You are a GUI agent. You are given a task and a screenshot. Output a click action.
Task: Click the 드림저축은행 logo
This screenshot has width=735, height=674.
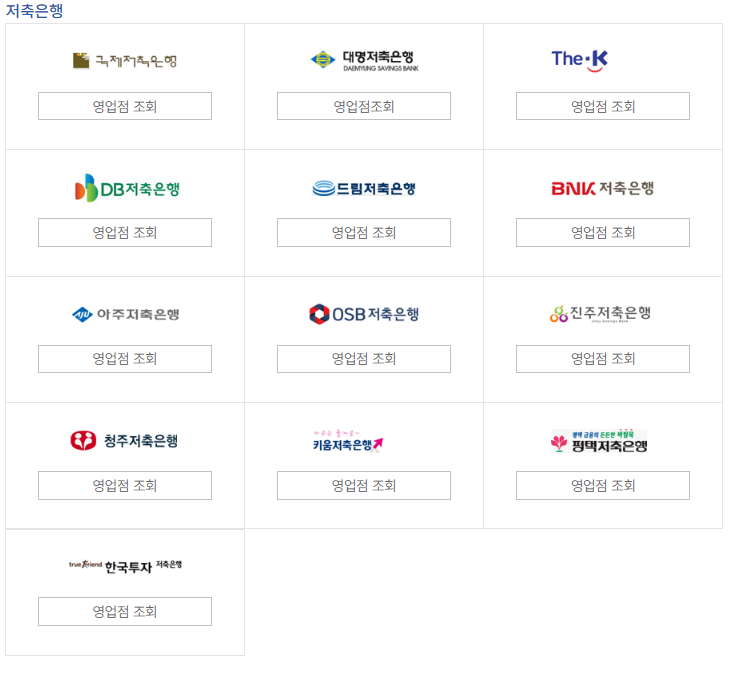pyautogui.click(x=364, y=188)
